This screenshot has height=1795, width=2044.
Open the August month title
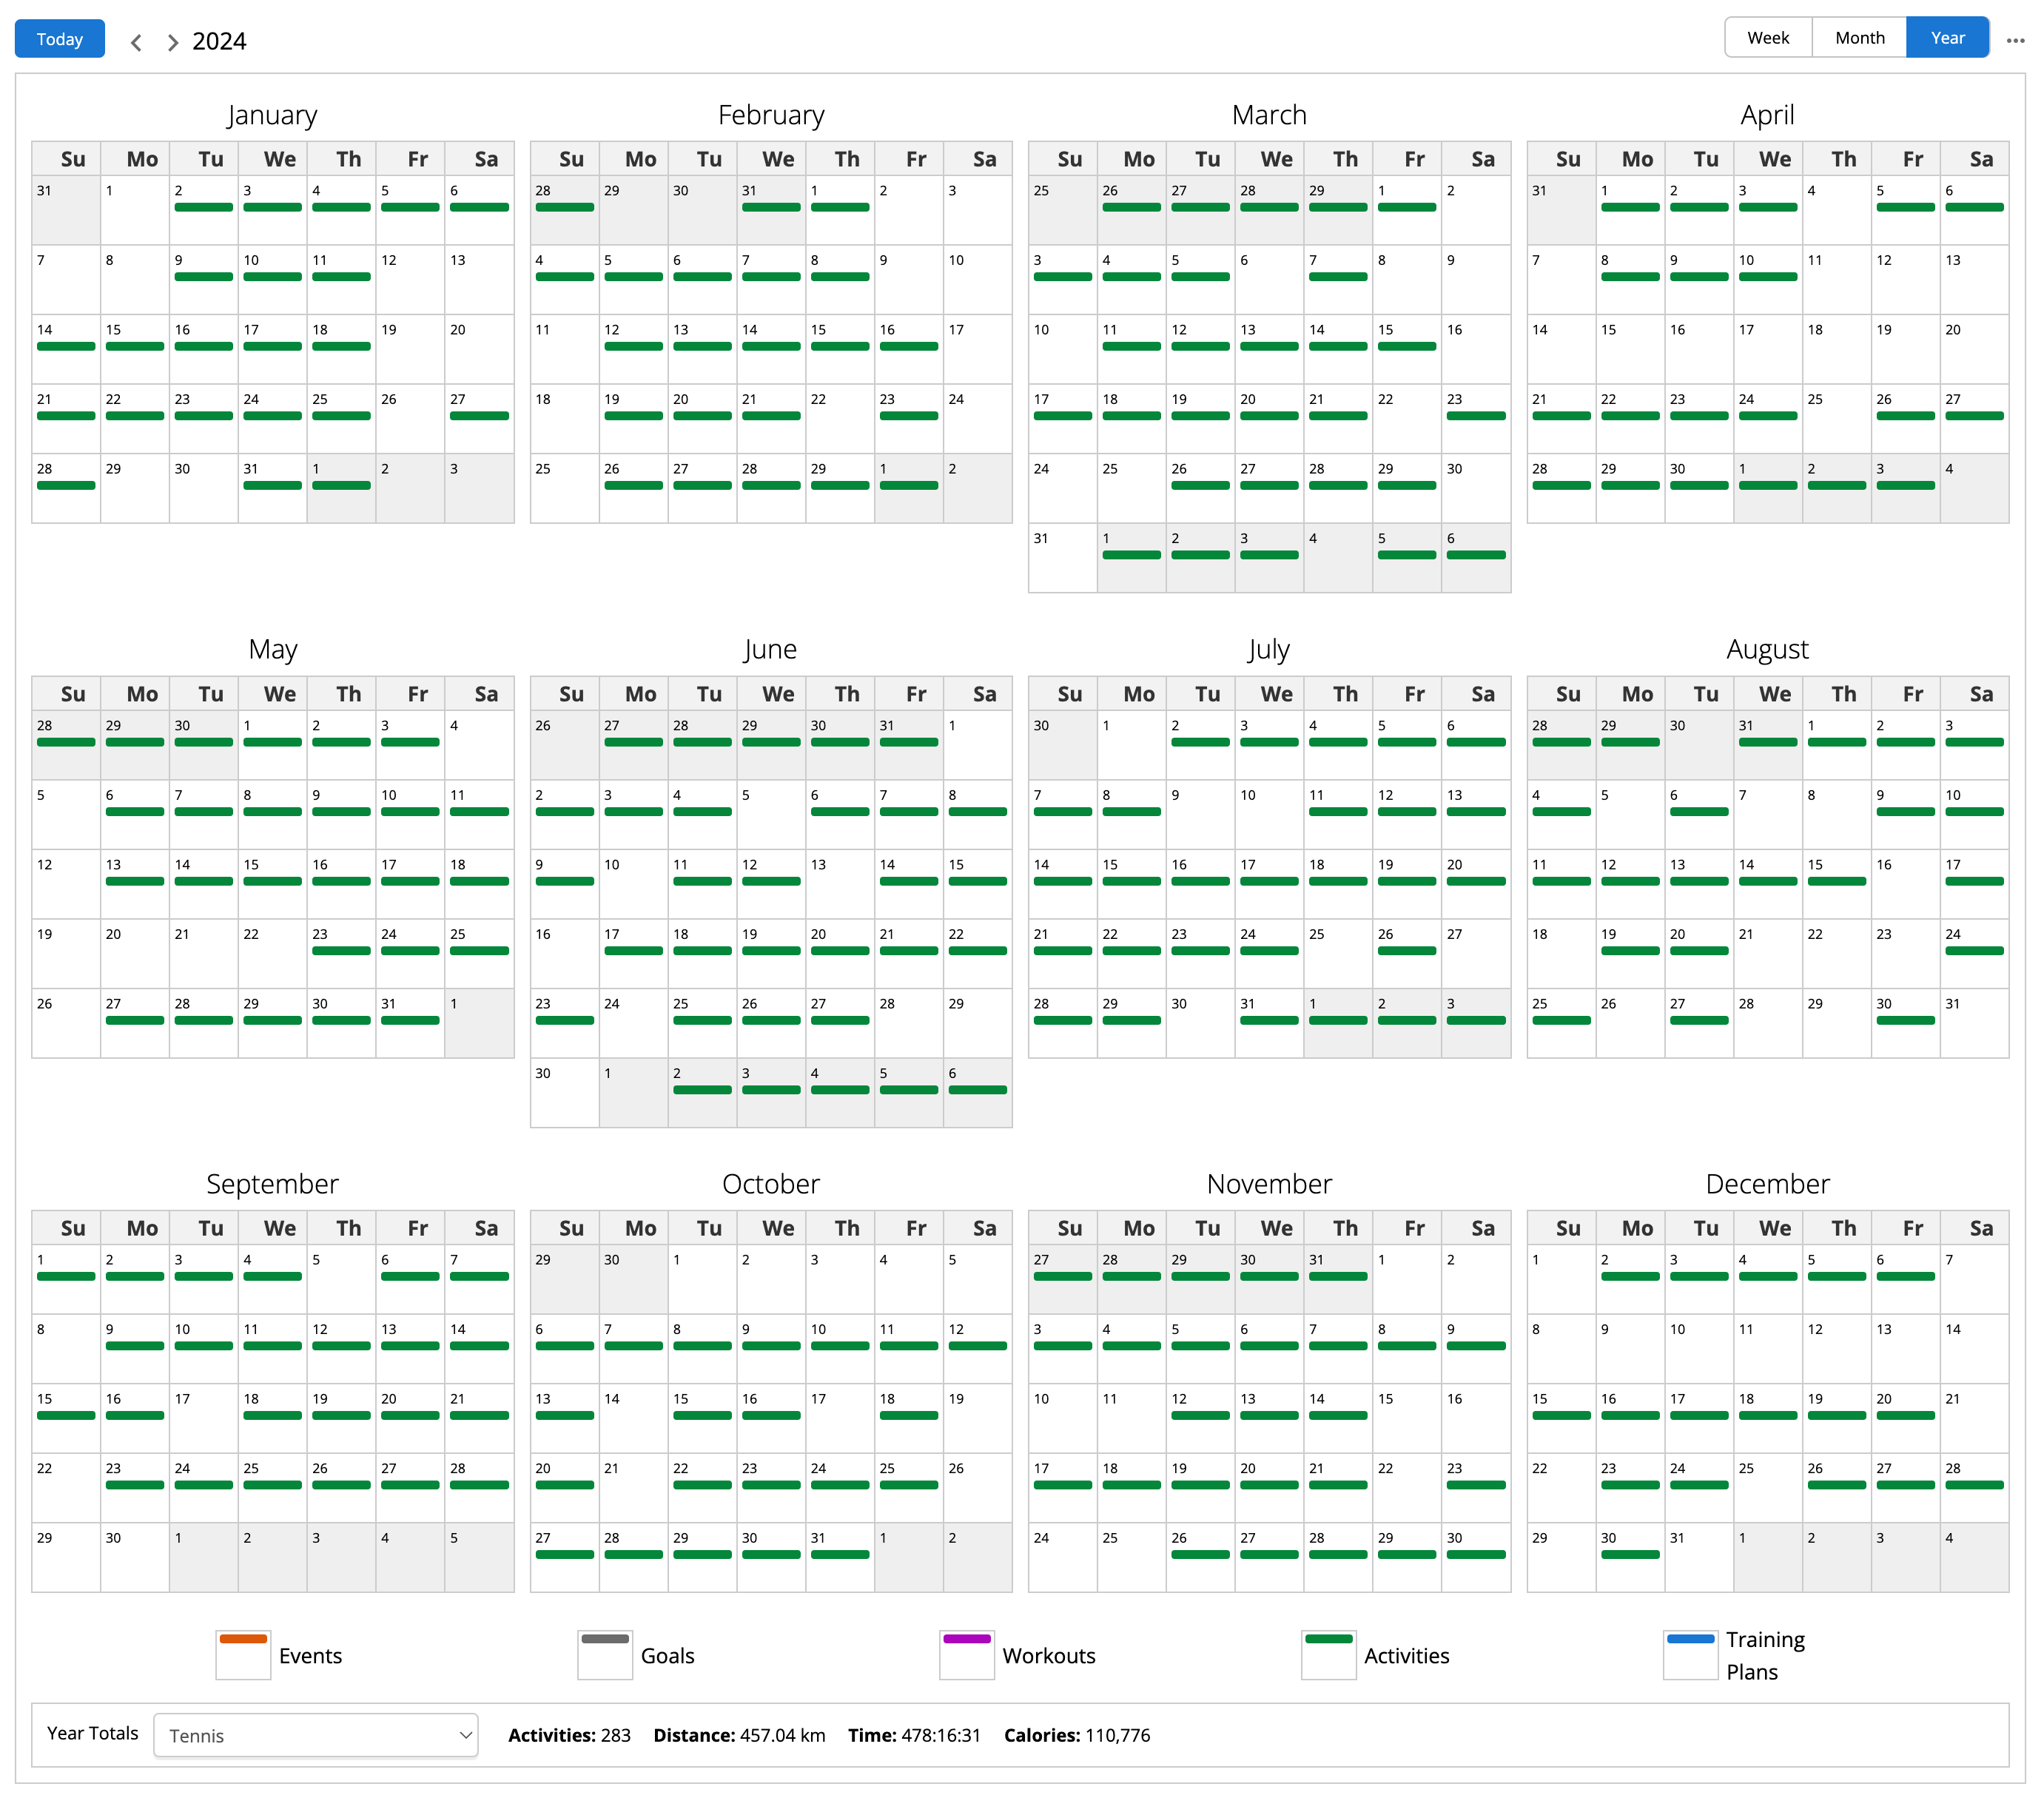click(x=1767, y=650)
